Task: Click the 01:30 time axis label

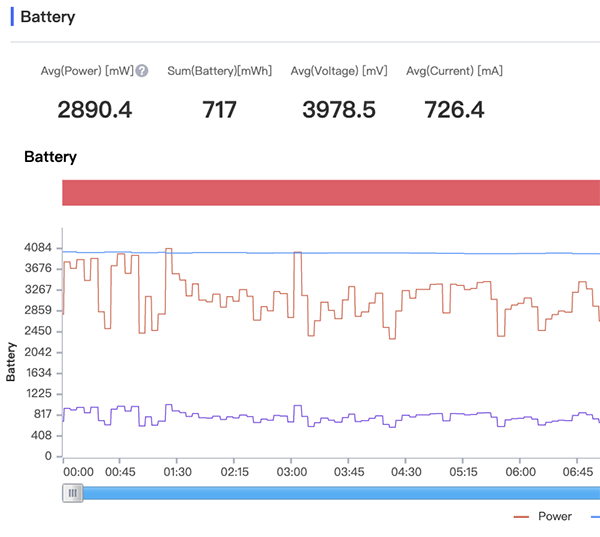Action: pyautogui.click(x=177, y=471)
